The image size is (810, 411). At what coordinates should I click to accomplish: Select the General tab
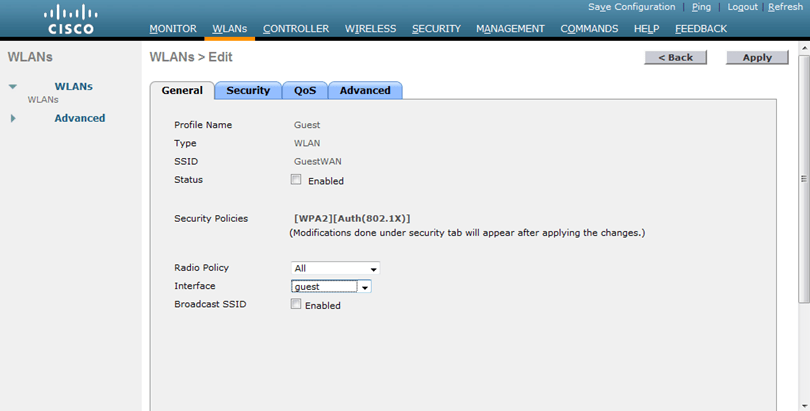tap(182, 91)
